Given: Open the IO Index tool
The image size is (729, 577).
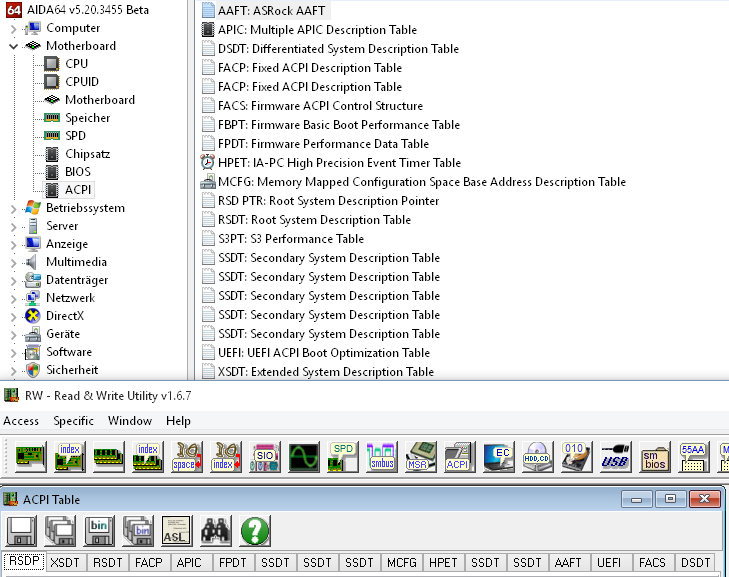Looking at the screenshot, I should [225, 457].
